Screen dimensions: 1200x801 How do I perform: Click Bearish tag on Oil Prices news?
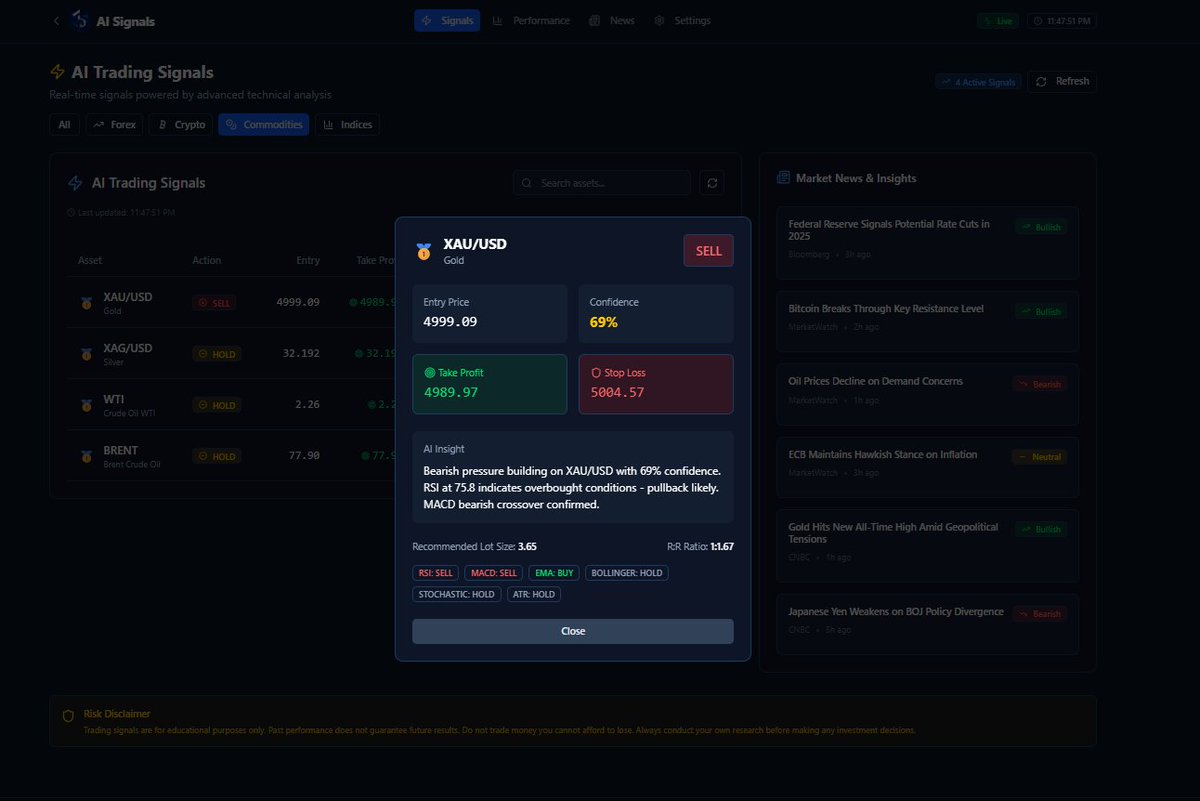(x=1040, y=384)
